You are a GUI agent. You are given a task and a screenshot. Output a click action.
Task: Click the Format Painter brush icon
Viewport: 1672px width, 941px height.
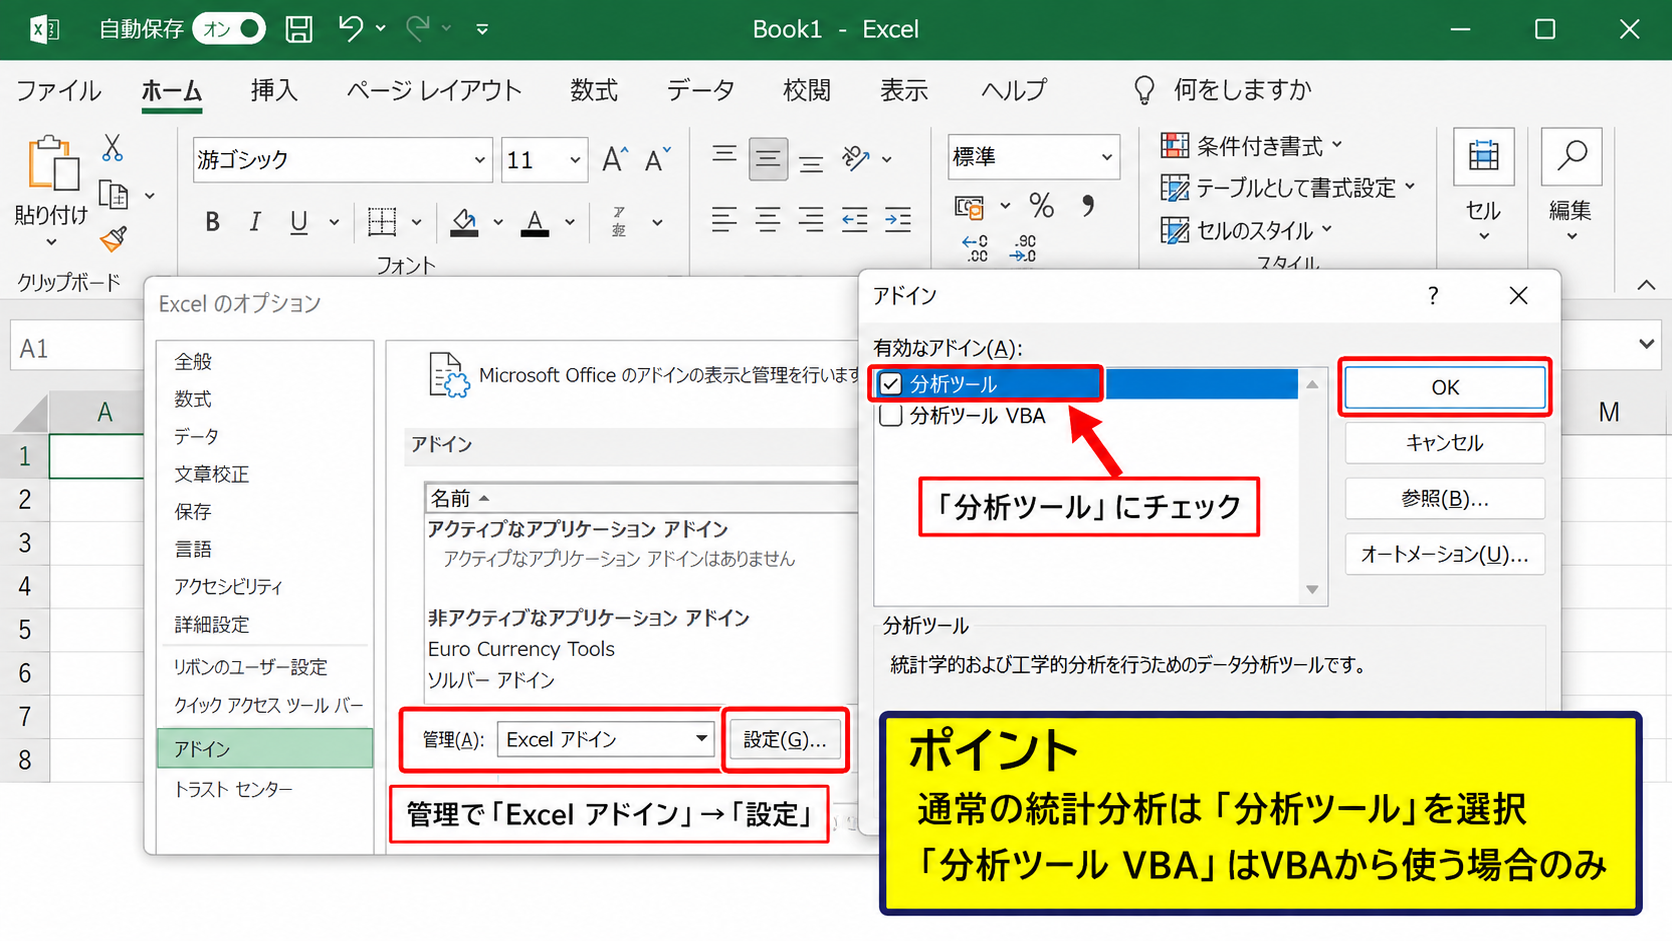113,239
